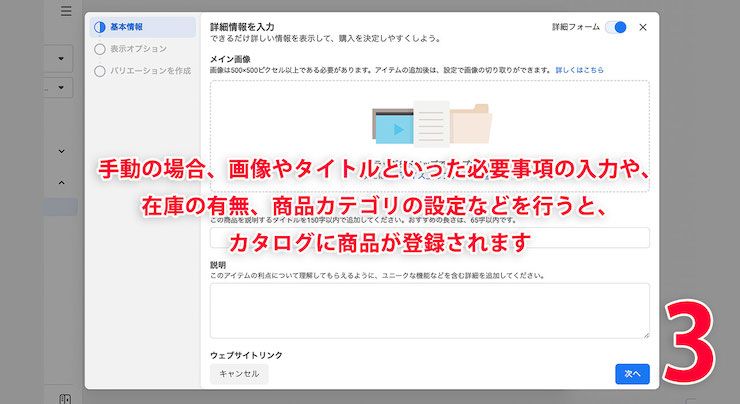Screen dimensions: 740x404
Task: Select the 基本情報 step
Action: [x=143, y=27]
